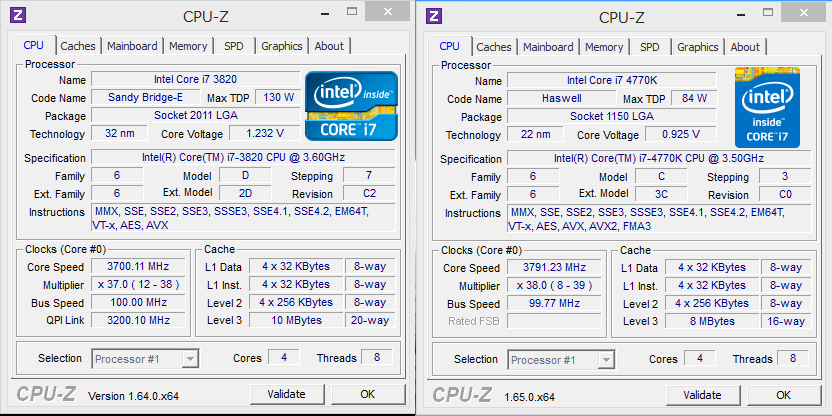
Task: Click the 16-way Level 3 associativity value
Action: (786, 321)
